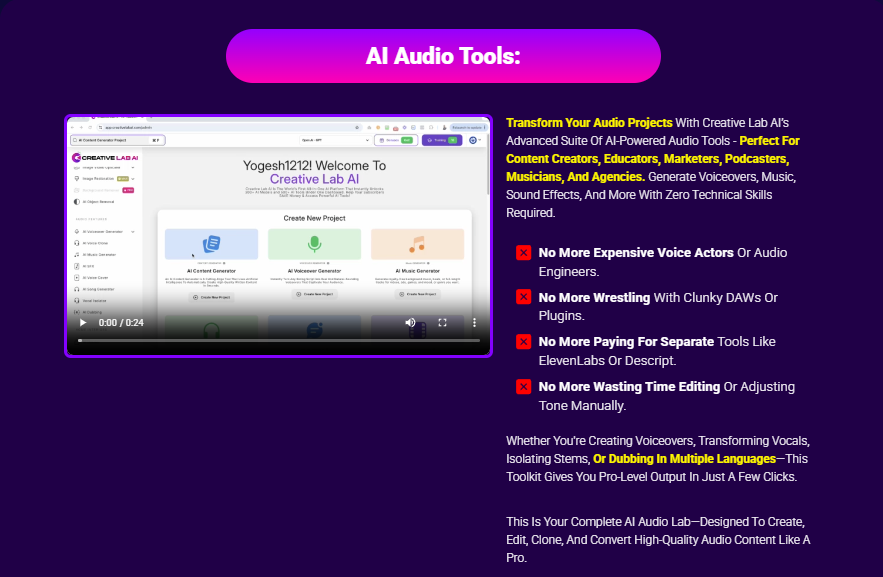Open the profile avatar dropdown in the video
This screenshot has height=577, width=883.
click(475, 140)
